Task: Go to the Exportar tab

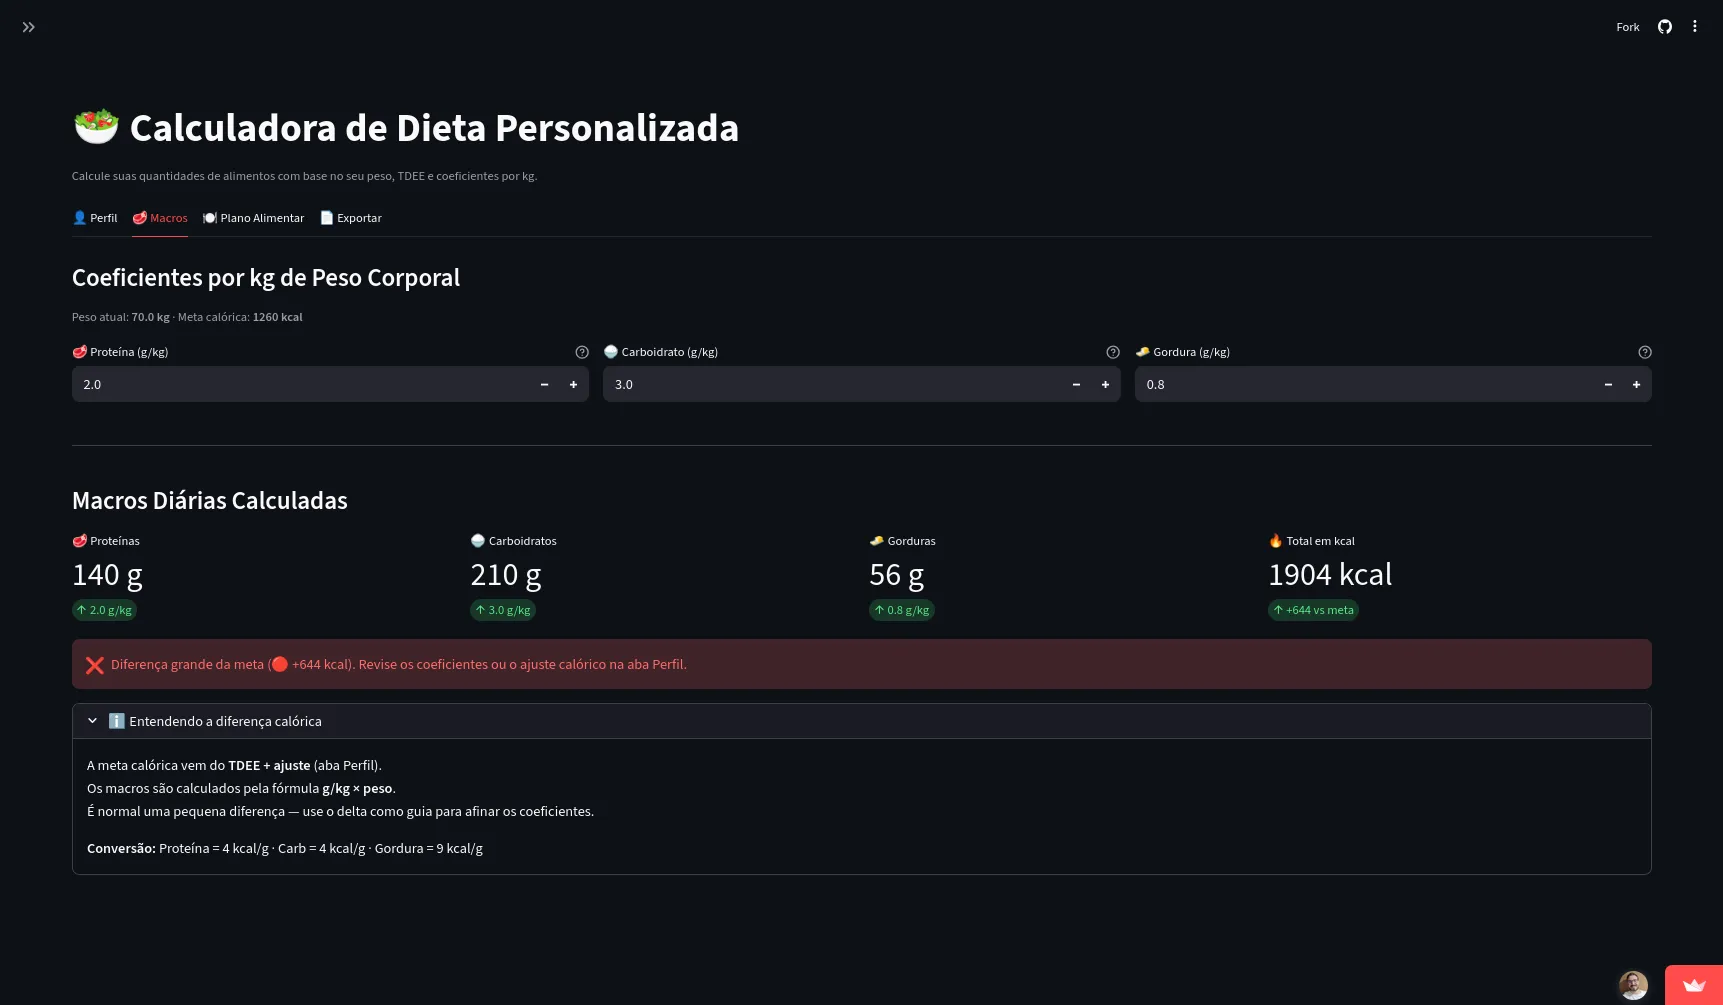Action: coord(351,218)
